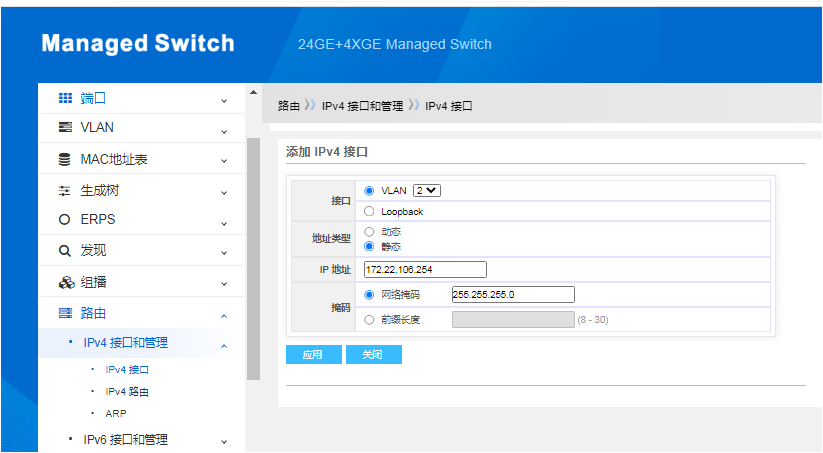The height and width of the screenshot is (453, 823).
Task: Click the multicast icon beside 组播
Action: (66, 282)
